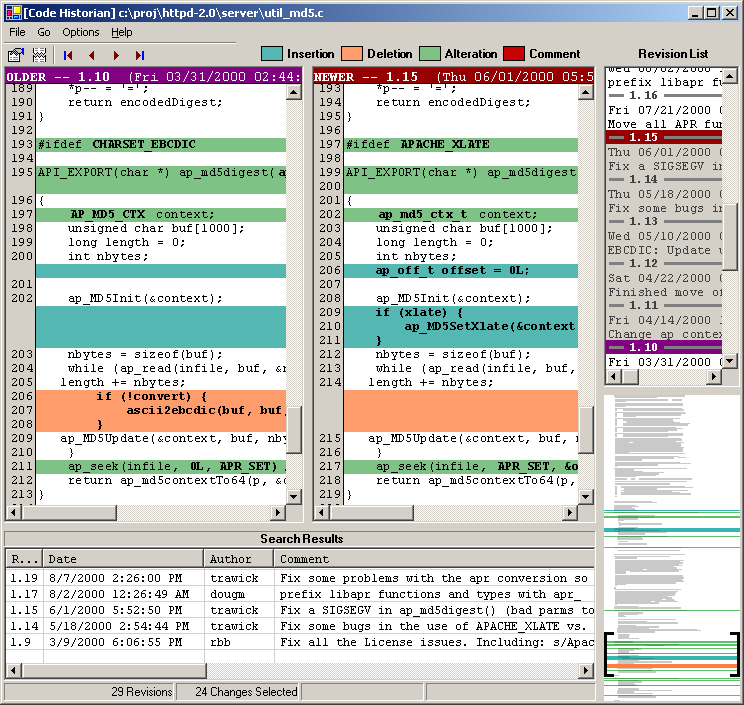
Task: Open the Options menu
Action: pyautogui.click(x=81, y=32)
